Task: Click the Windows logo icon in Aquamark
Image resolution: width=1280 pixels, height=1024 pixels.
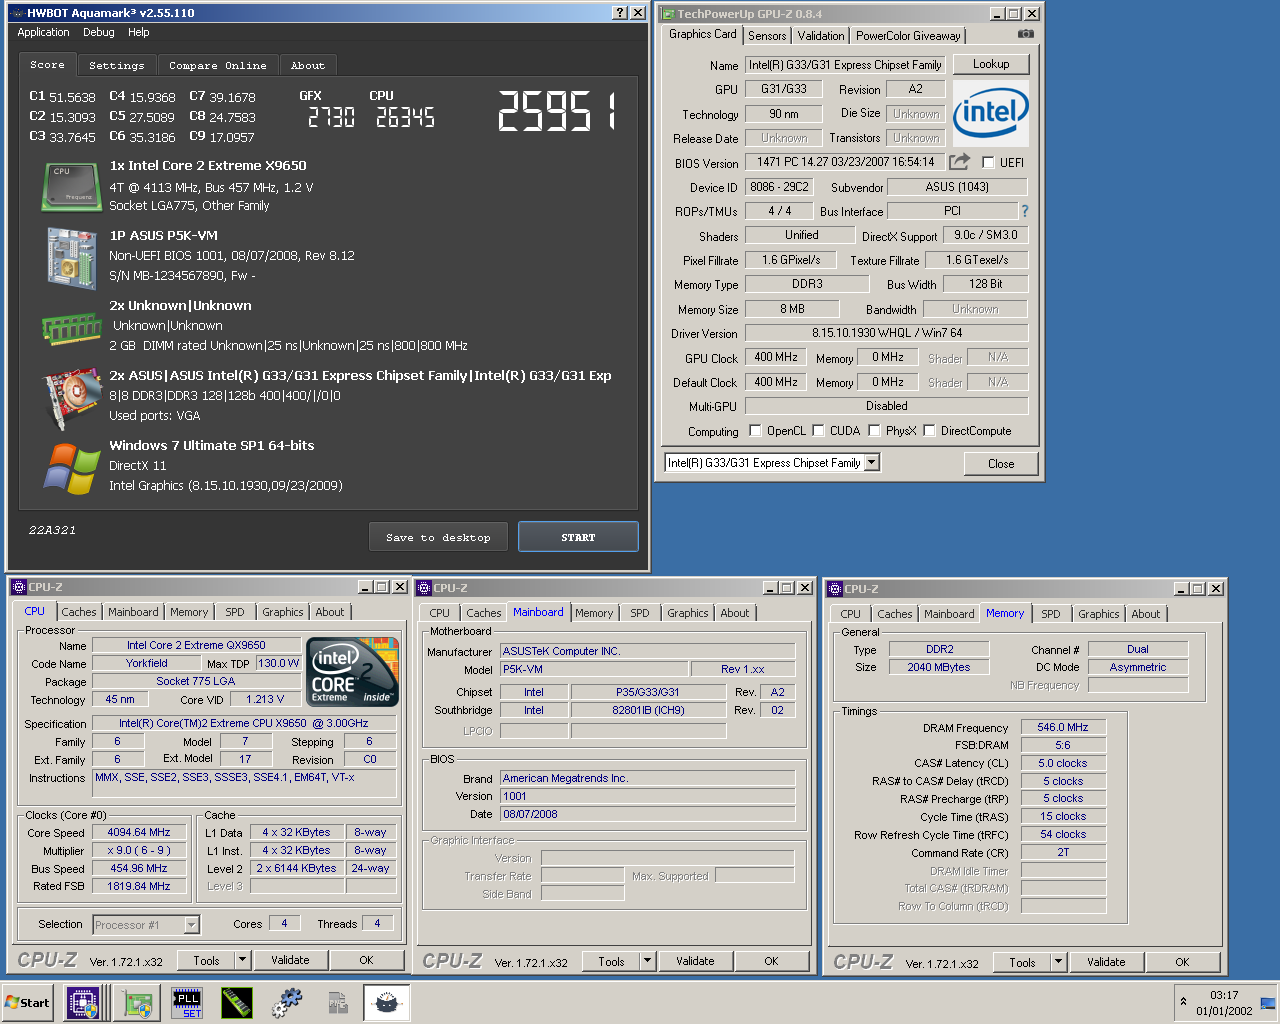Action: [72, 468]
